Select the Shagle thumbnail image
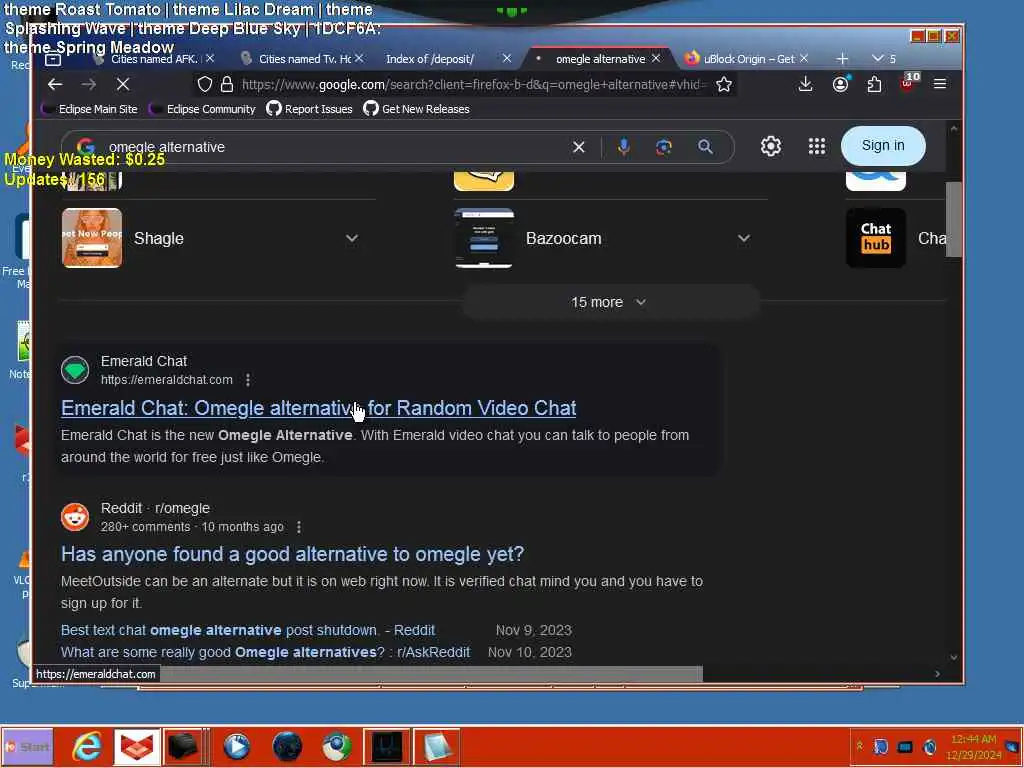The image size is (1024, 768). 92,238
